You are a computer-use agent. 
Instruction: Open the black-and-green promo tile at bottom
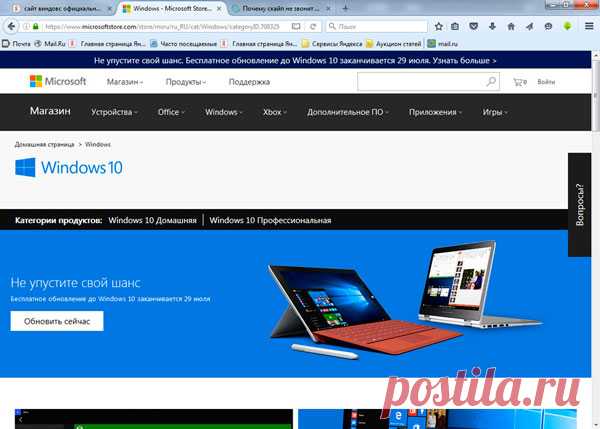pyautogui.click(x=154, y=419)
